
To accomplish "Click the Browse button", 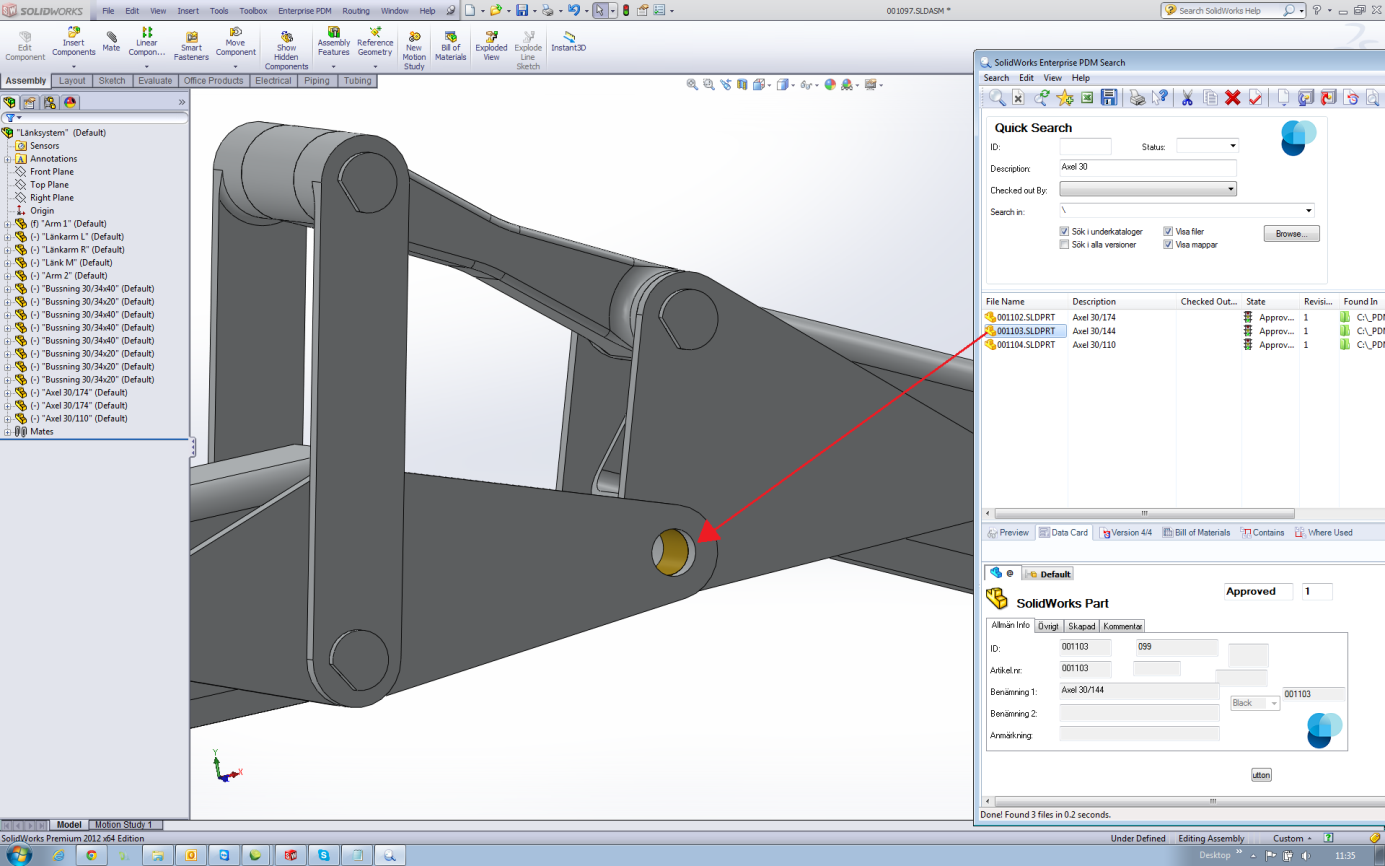I will [x=1291, y=233].
